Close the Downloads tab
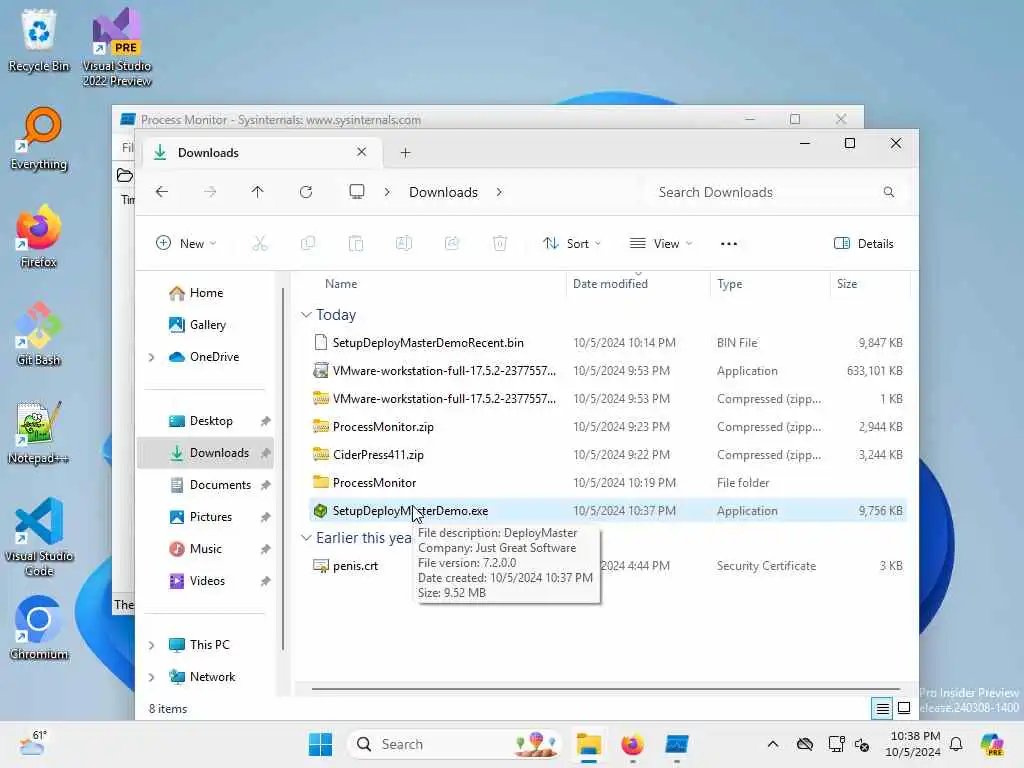 361,152
